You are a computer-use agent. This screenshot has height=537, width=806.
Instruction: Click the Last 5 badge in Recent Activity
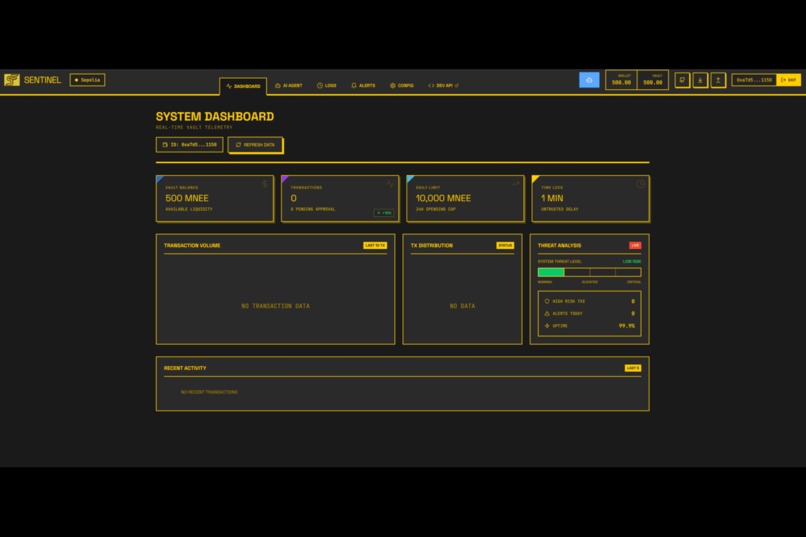click(x=633, y=368)
